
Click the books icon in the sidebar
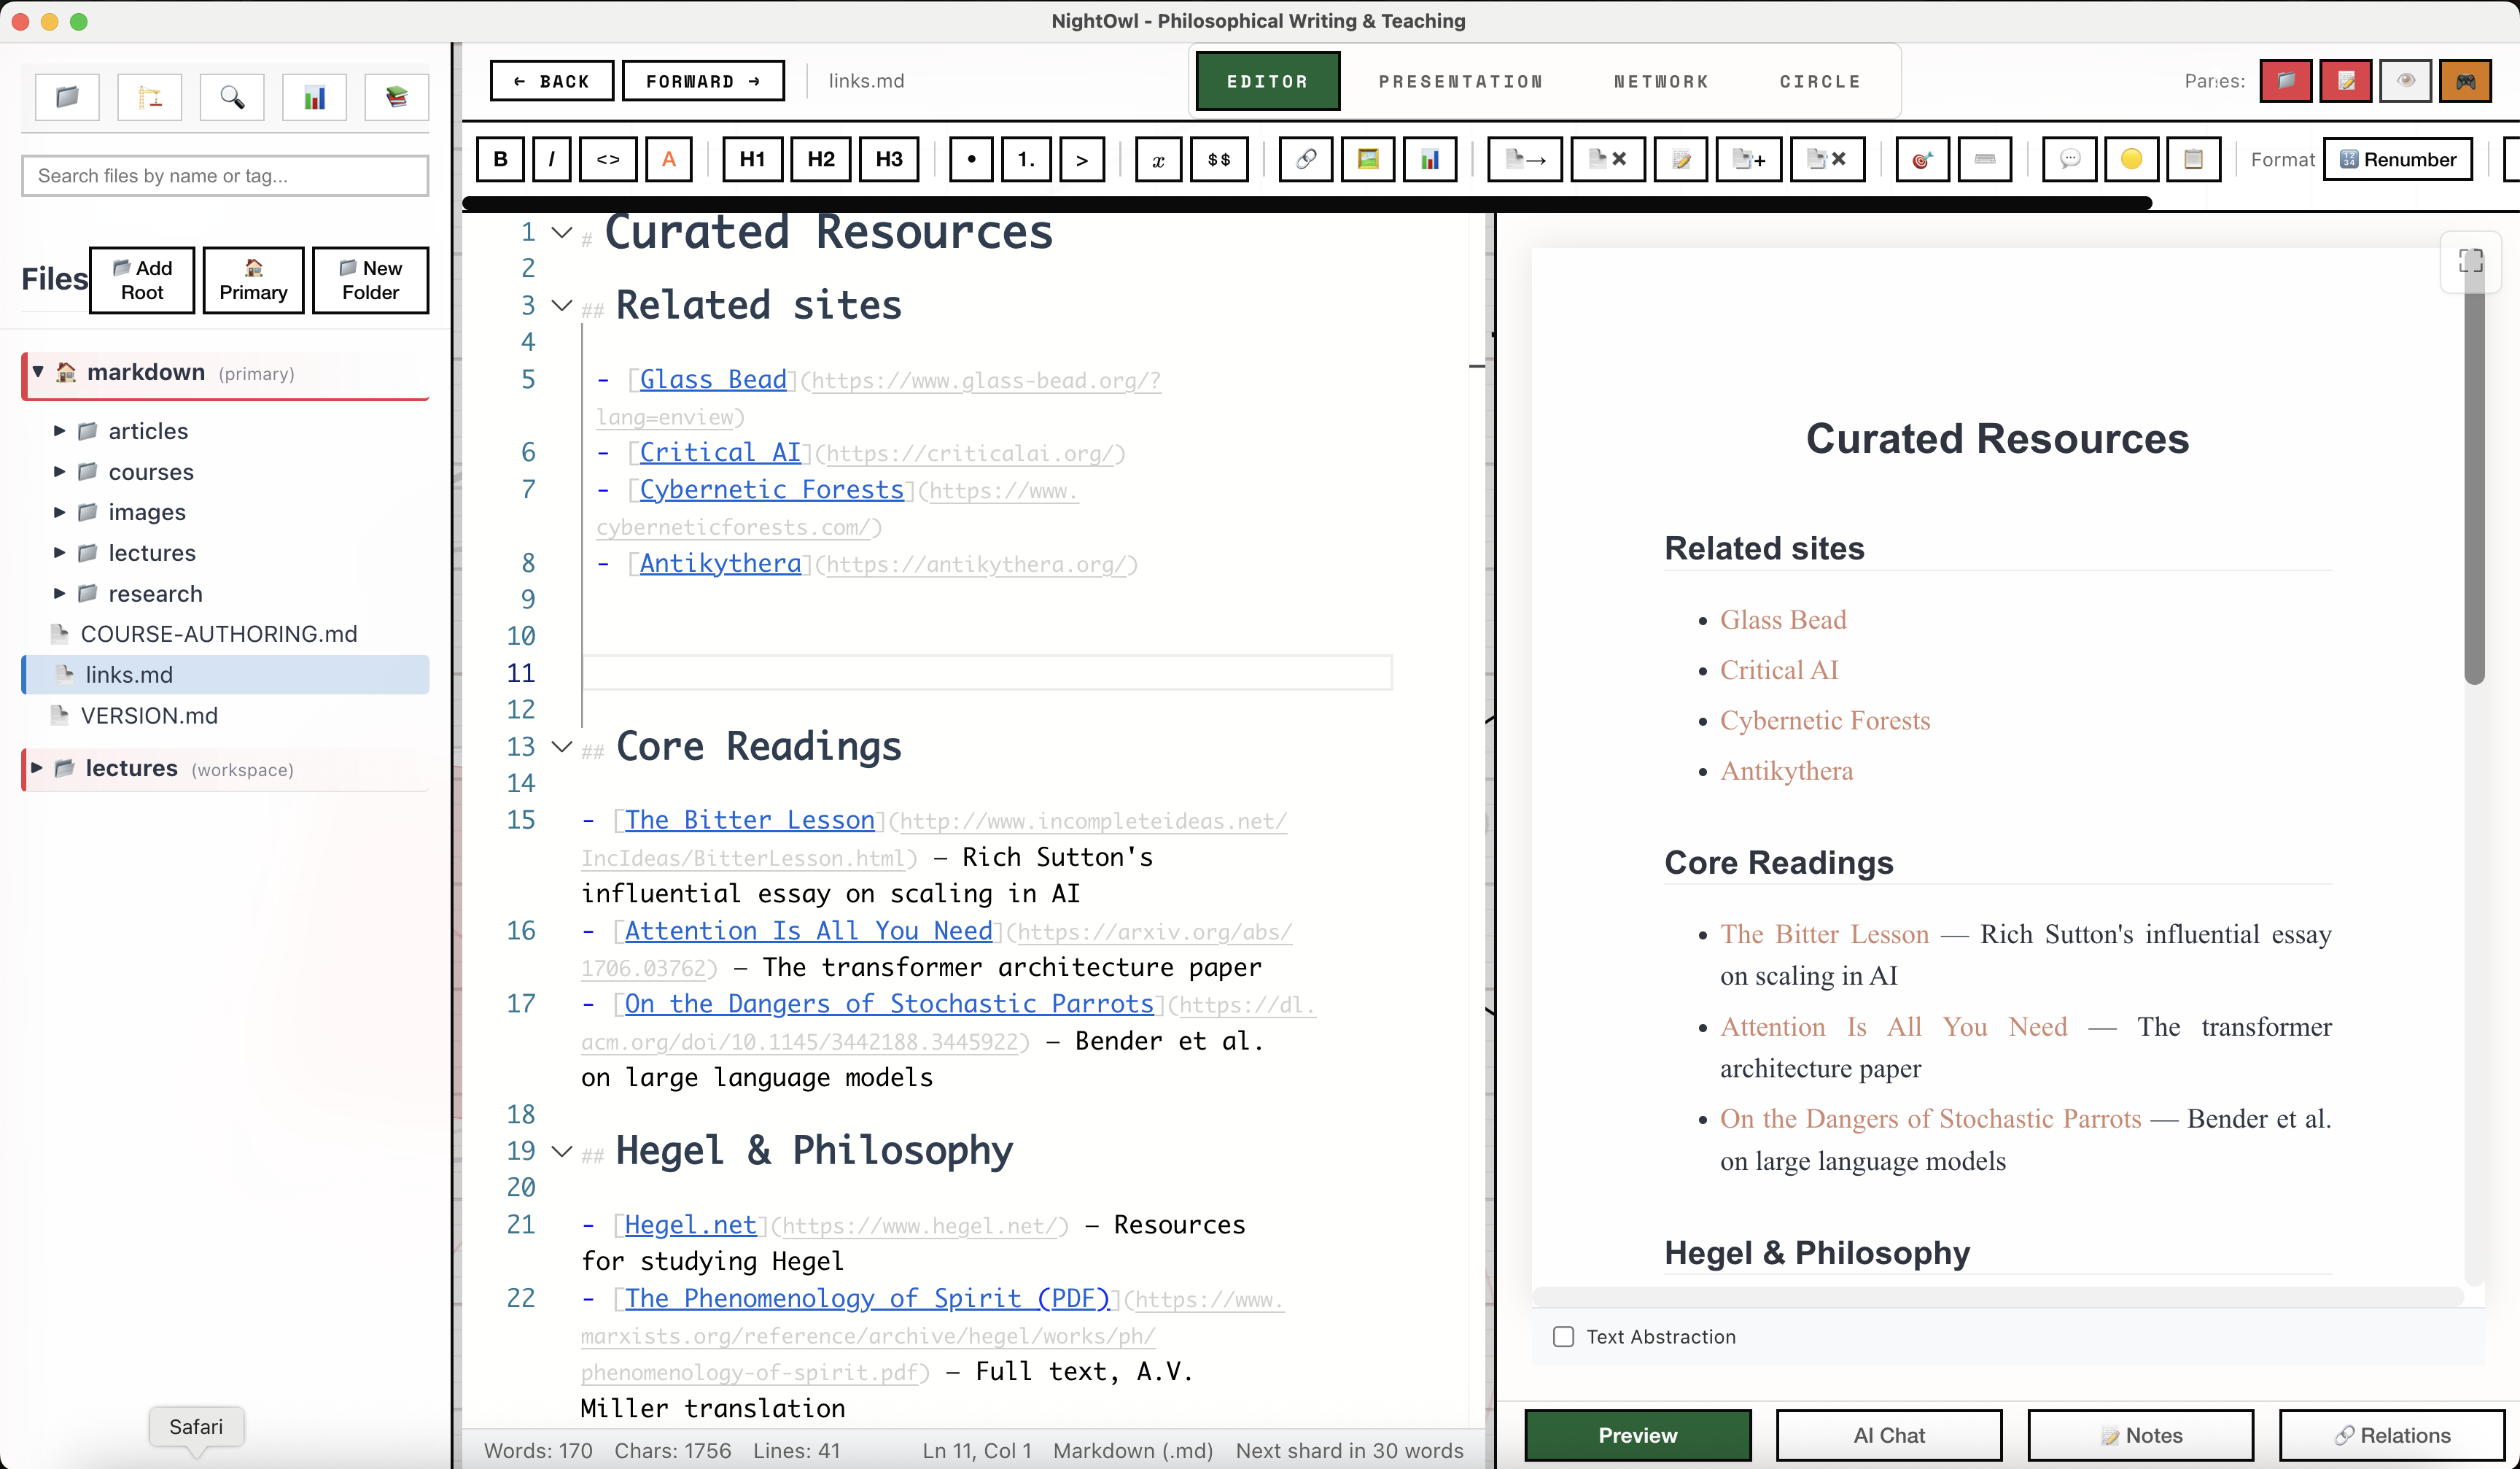pos(396,97)
